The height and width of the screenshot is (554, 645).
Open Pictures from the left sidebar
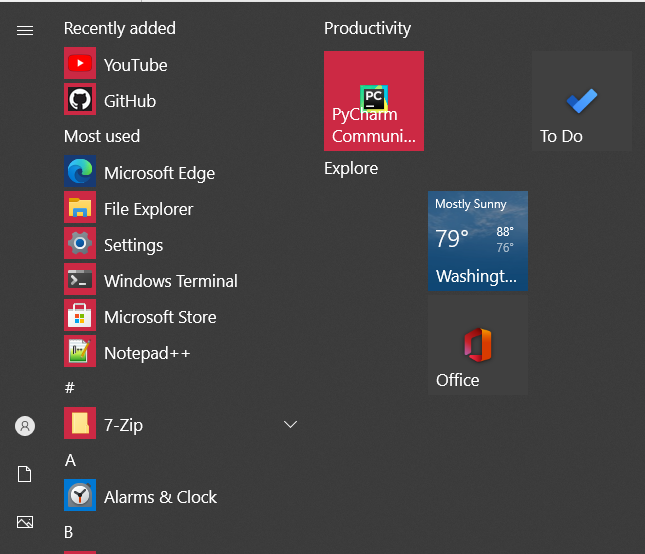pos(25,522)
